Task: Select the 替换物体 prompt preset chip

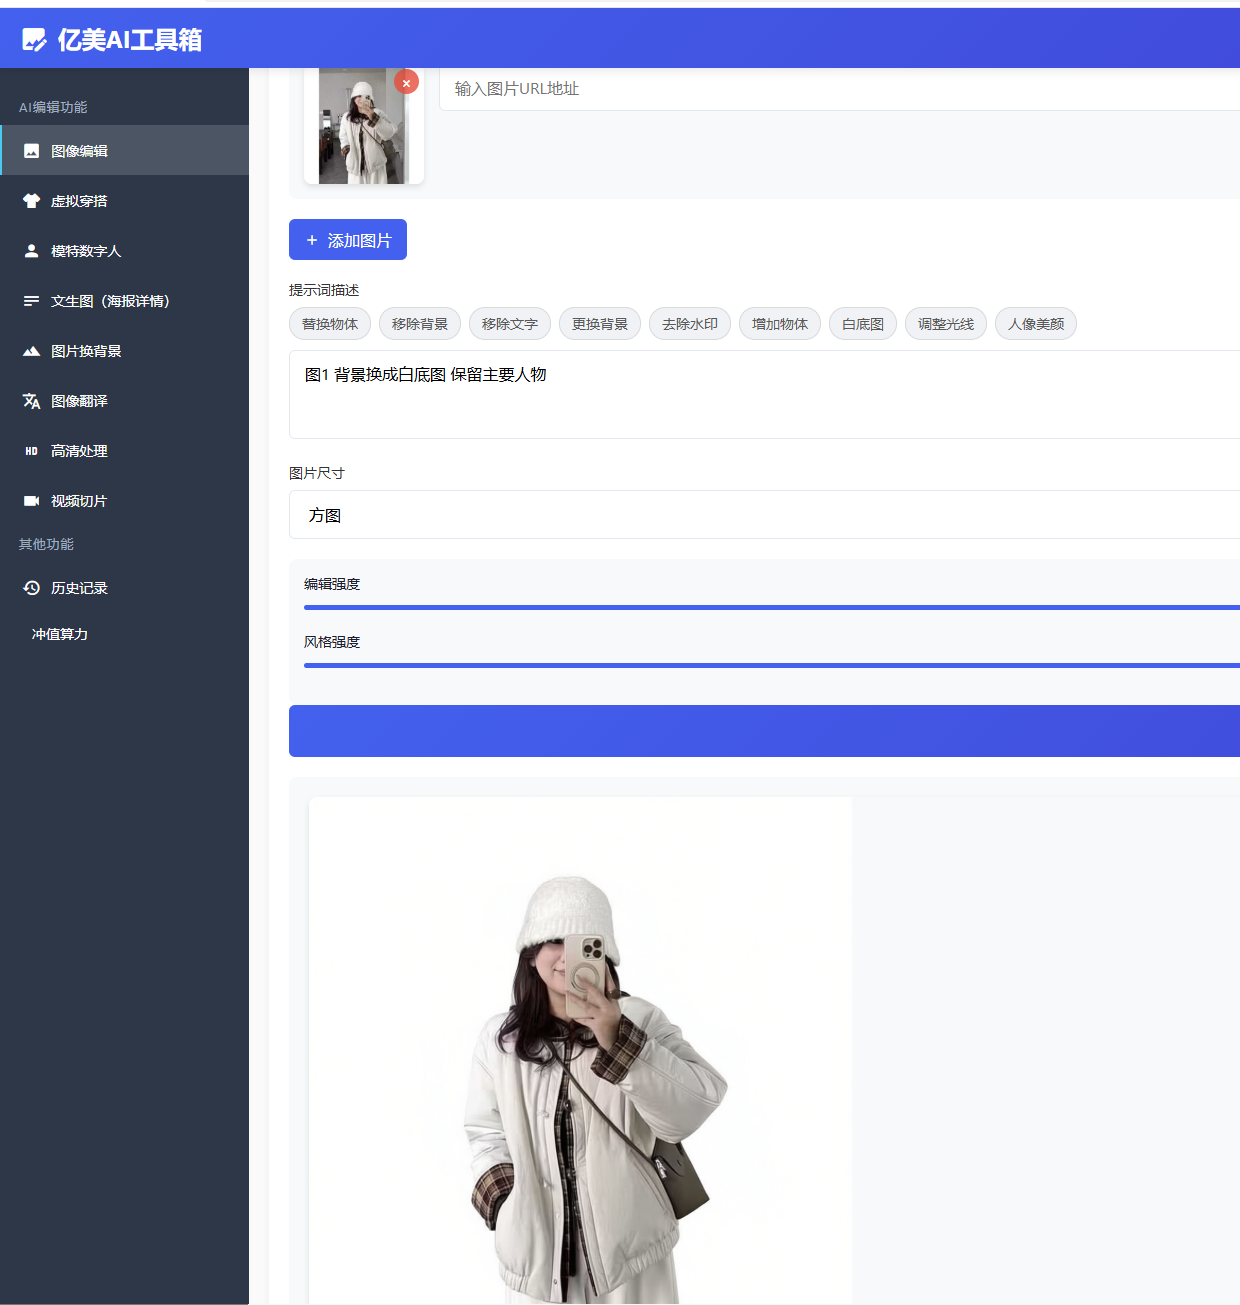Action: (x=330, y=324)
